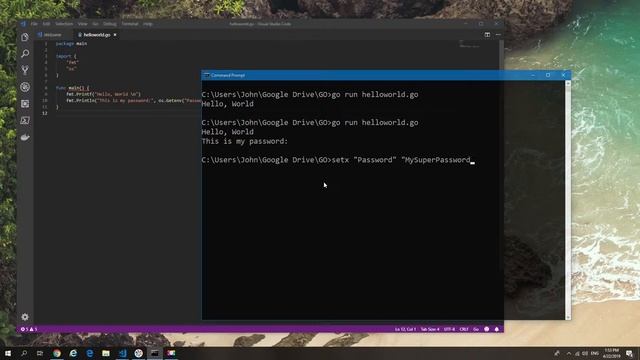640x360 pixels.
Task: Click Ln 12, Col 1 in status bar
Action: [405, 329]
